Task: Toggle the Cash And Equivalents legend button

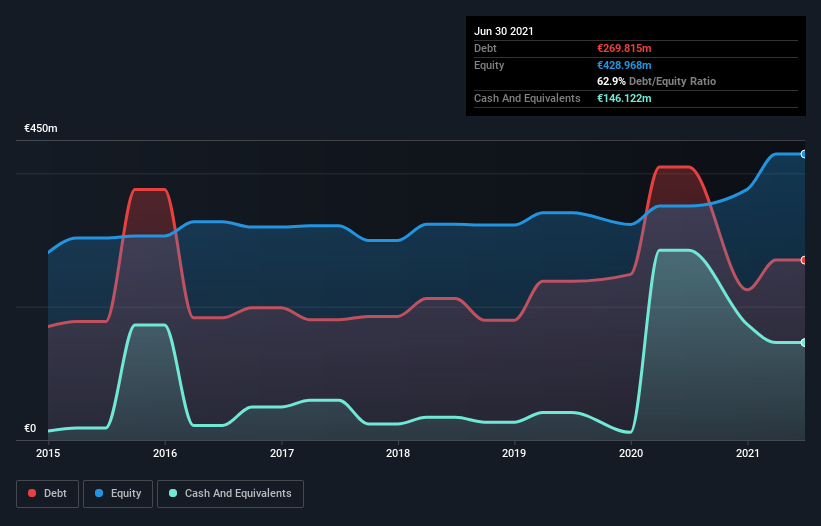Action: point(230,494)
